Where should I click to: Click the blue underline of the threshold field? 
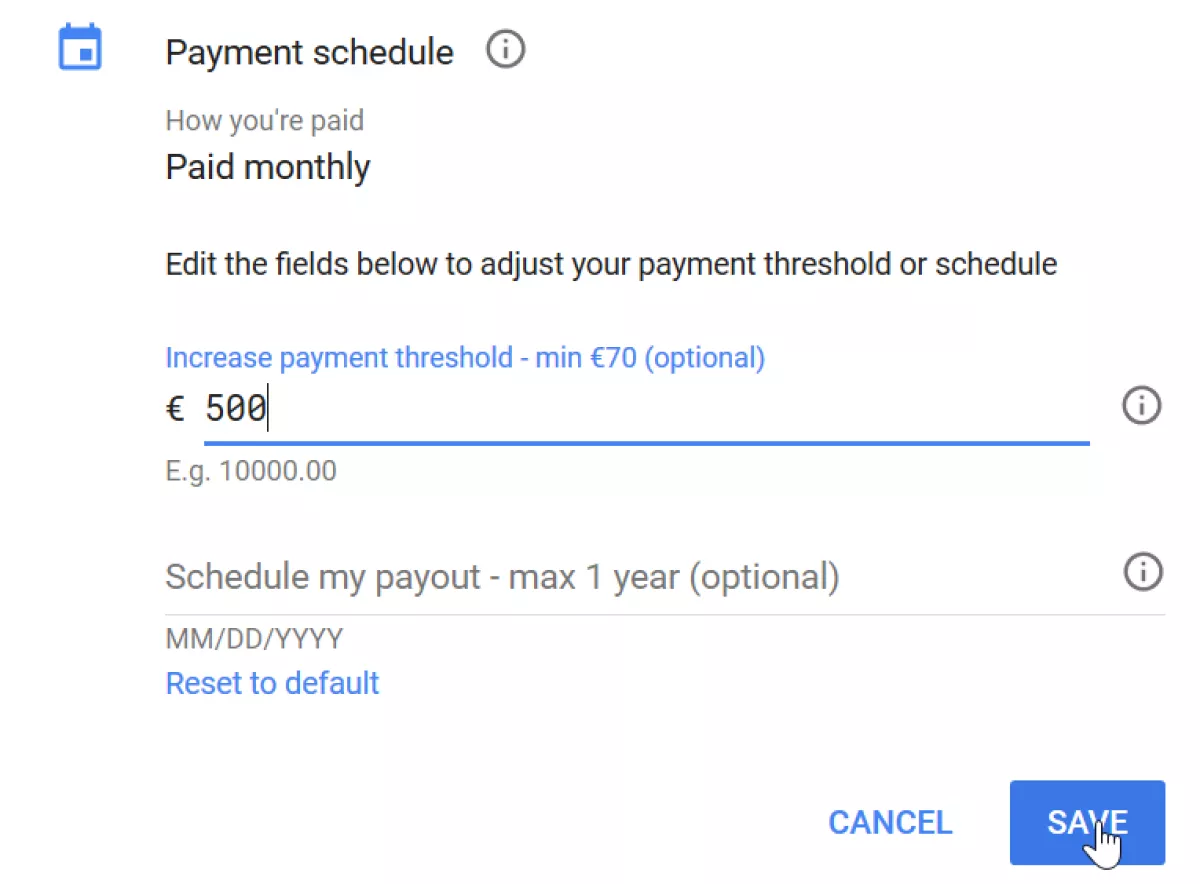[x=646, y=441]
